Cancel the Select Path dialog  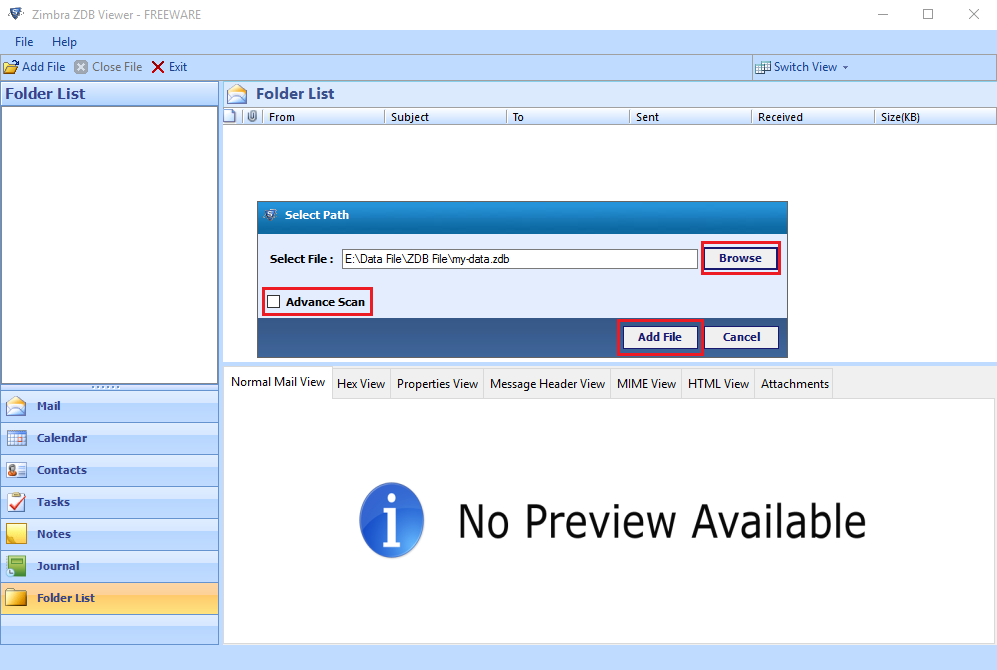(x=741, y=337)
